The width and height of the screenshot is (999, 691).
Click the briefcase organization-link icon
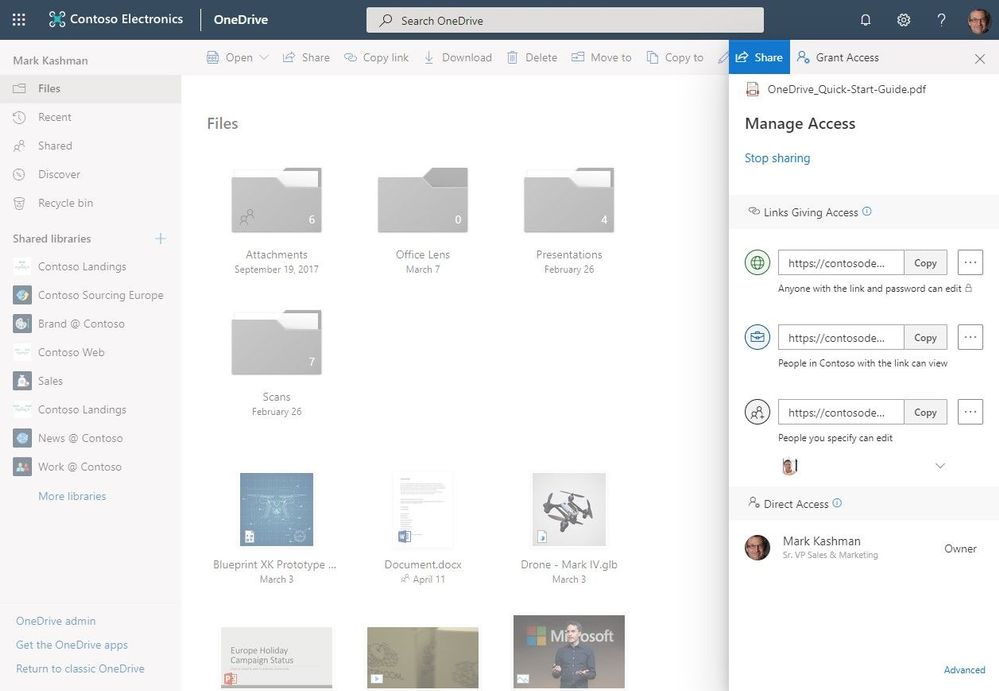click(x=758, y=337)
